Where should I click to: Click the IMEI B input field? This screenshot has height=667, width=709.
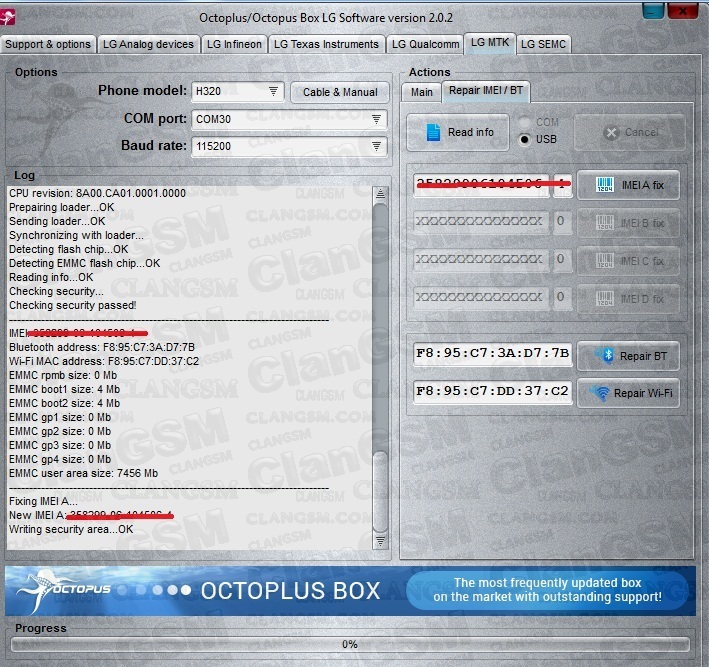[x=481, y=222]
